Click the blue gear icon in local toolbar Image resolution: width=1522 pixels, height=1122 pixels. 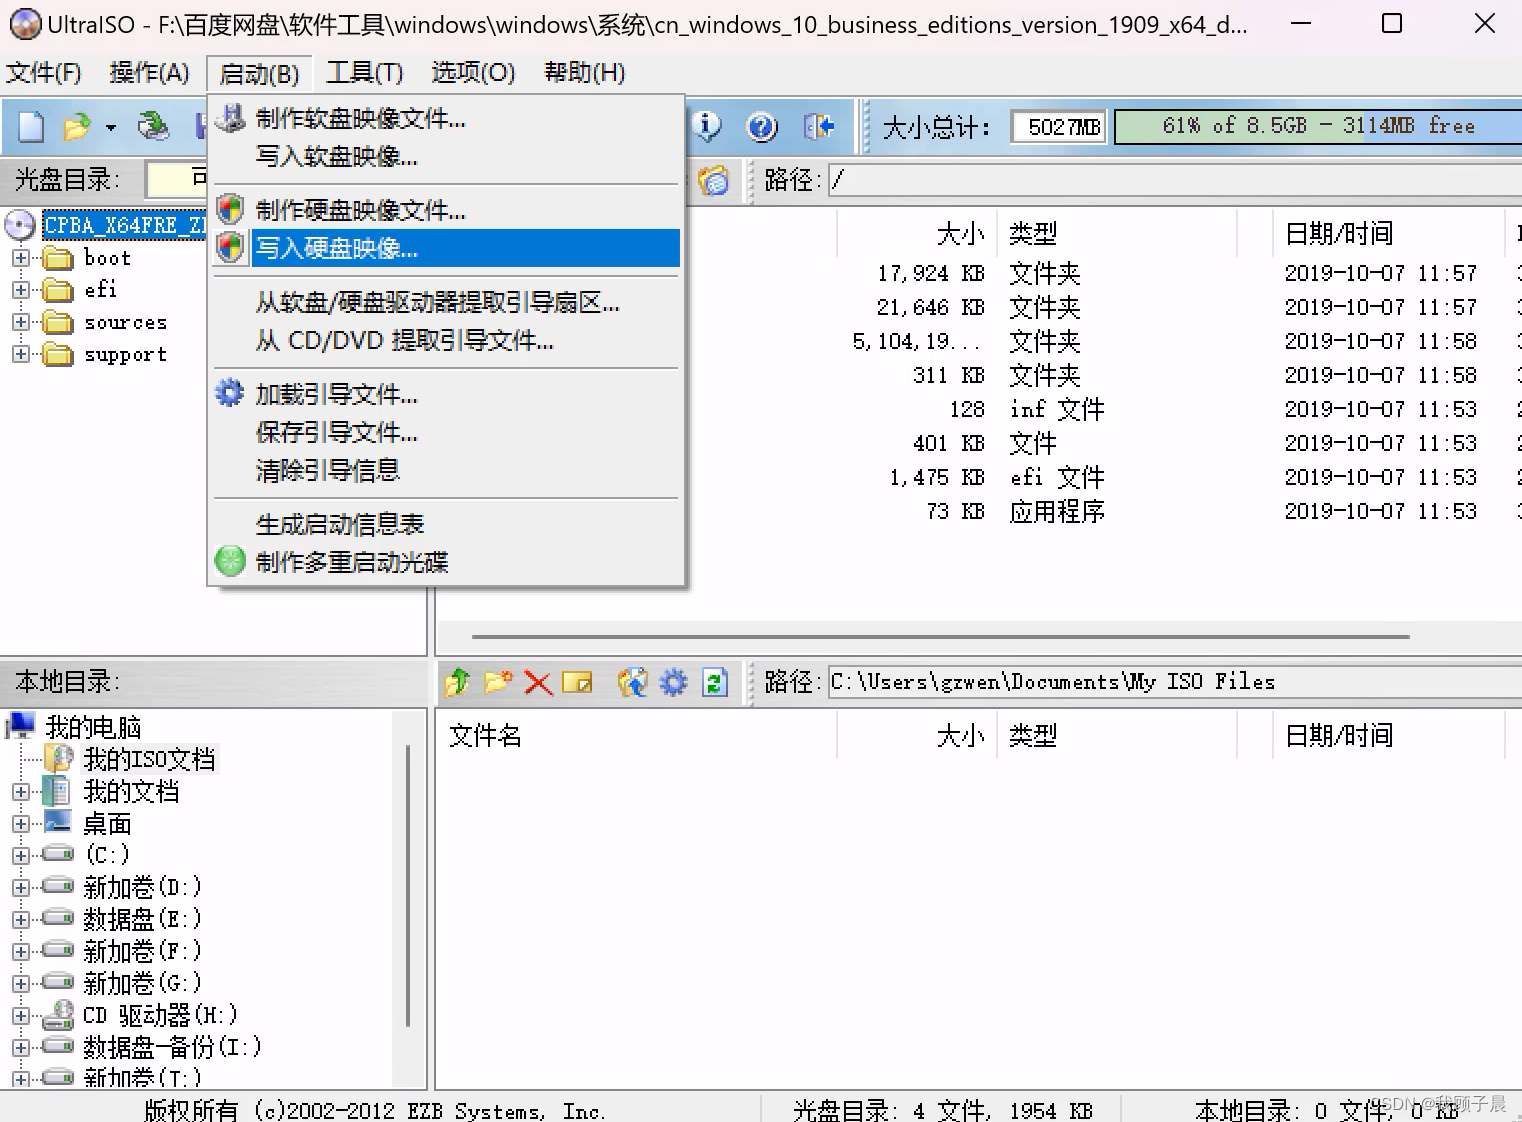tap(673, 682)
